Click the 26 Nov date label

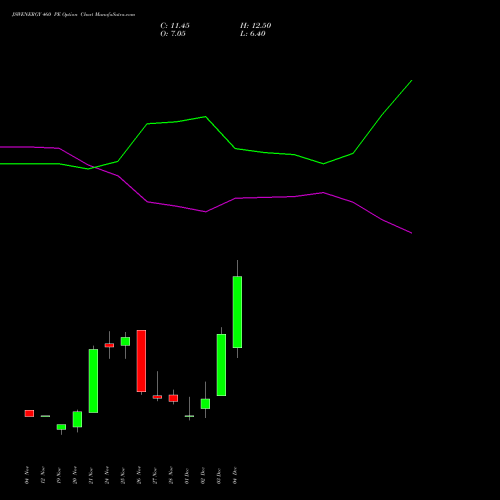coord(139,476)
